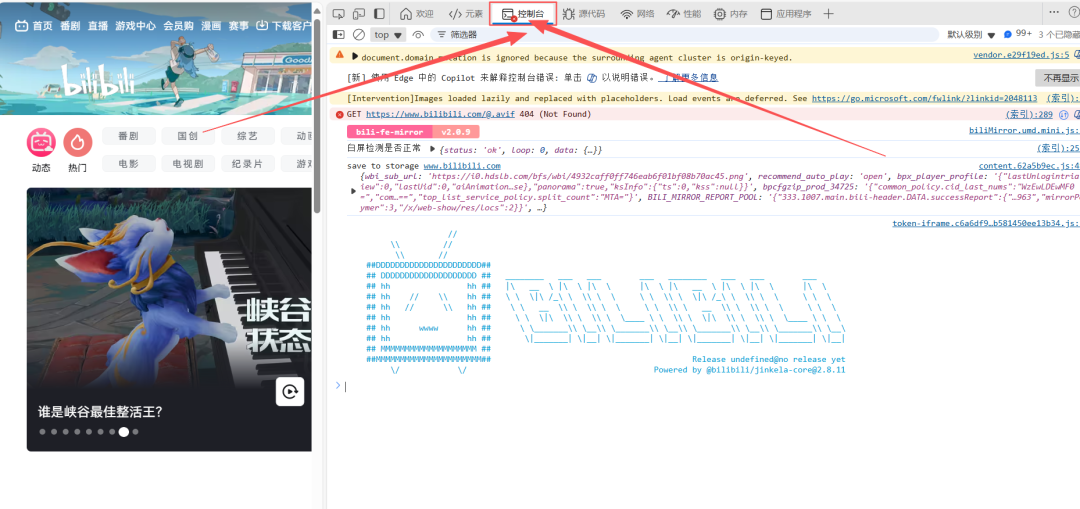Open the 内存 tab
The image size is (1080, 509).
pyautogui.click(x=731, y=14)
